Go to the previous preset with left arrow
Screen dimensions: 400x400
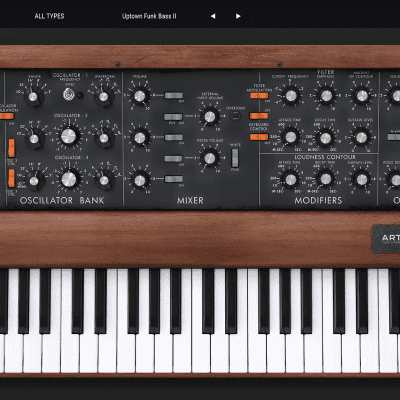point(213,16)
